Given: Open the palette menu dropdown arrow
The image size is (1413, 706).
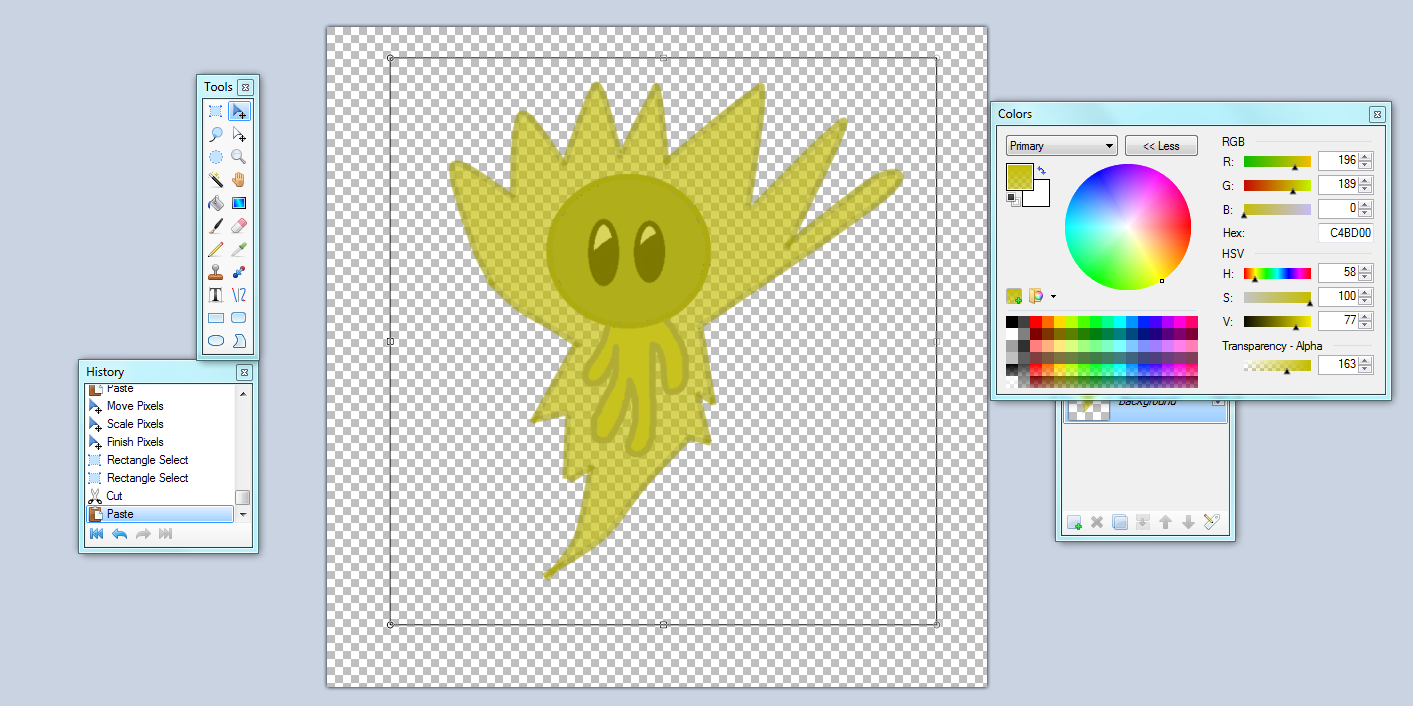Looking at the screenshot, I should tap(1053, 297).
